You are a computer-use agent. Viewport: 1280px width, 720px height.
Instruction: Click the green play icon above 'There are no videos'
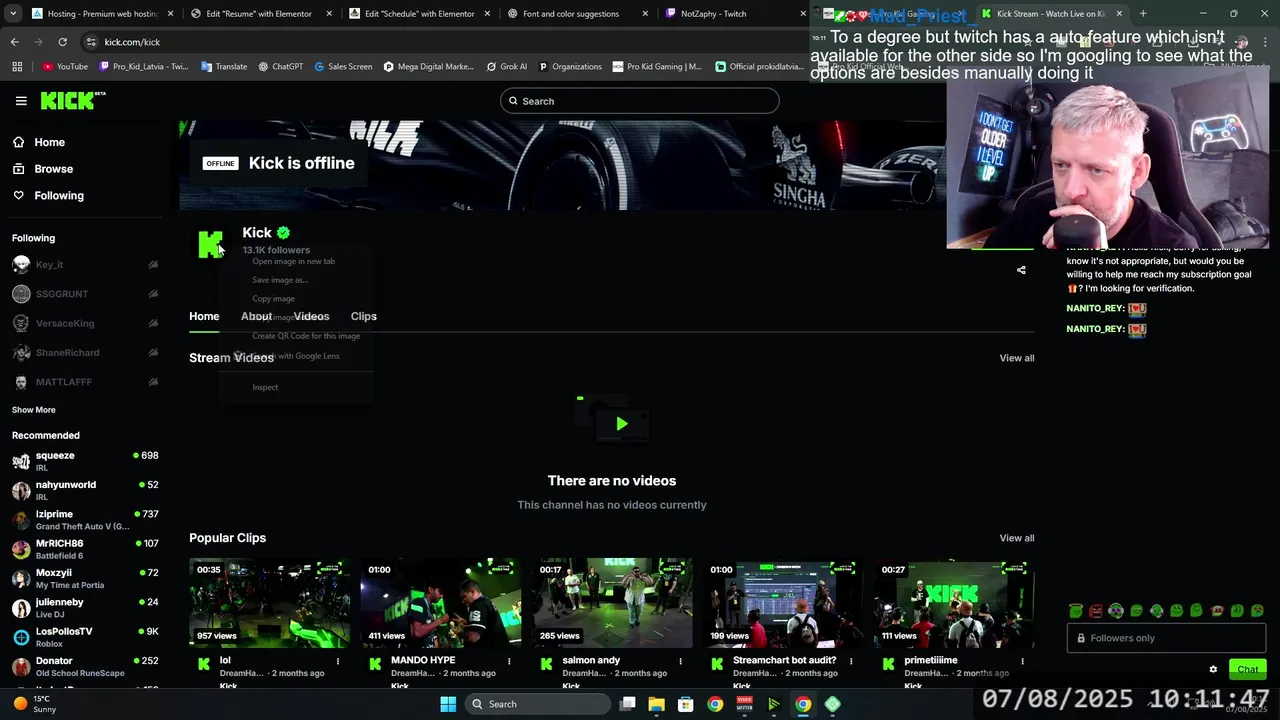(621, 424)
